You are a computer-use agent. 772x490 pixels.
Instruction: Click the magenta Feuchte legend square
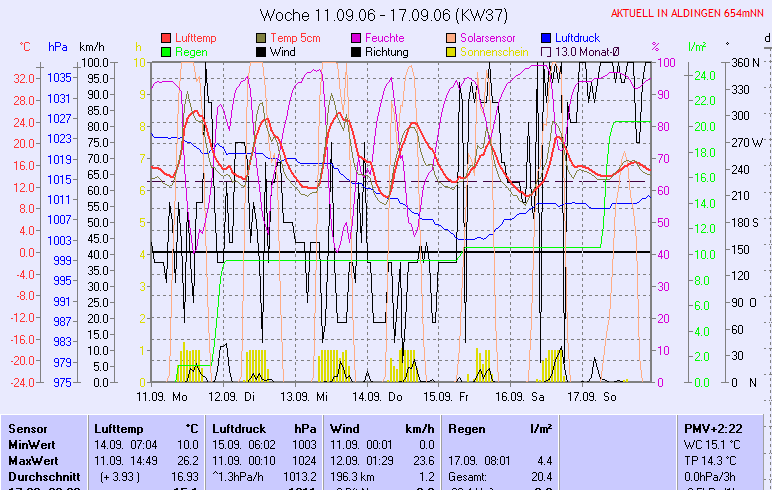click(x=355, y=38)
